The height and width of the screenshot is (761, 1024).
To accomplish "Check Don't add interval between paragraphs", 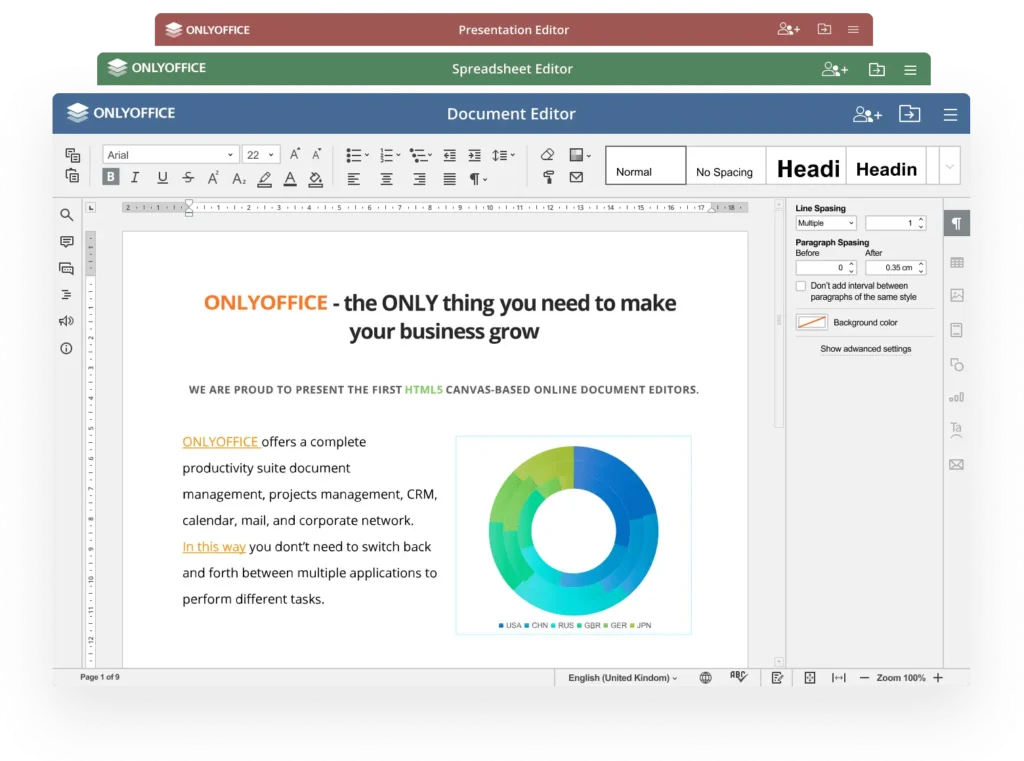I will (x=801, y=286).
